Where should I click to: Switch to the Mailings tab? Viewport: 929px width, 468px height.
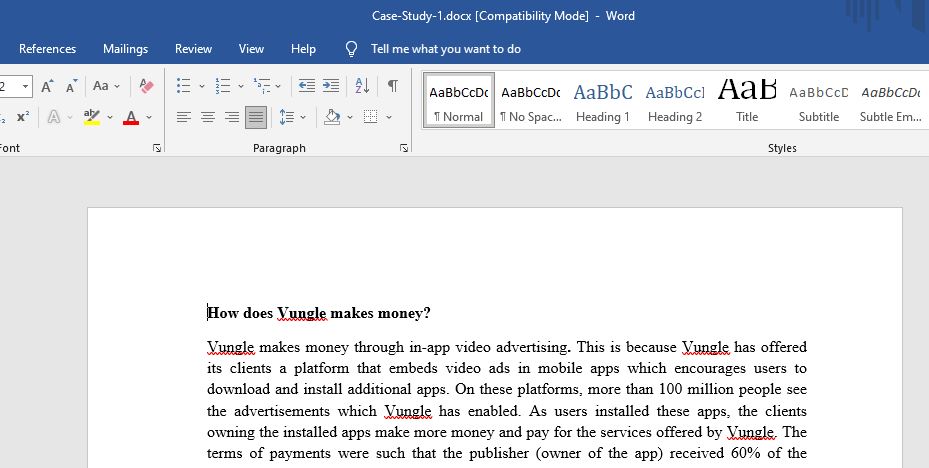click(126, 49)
